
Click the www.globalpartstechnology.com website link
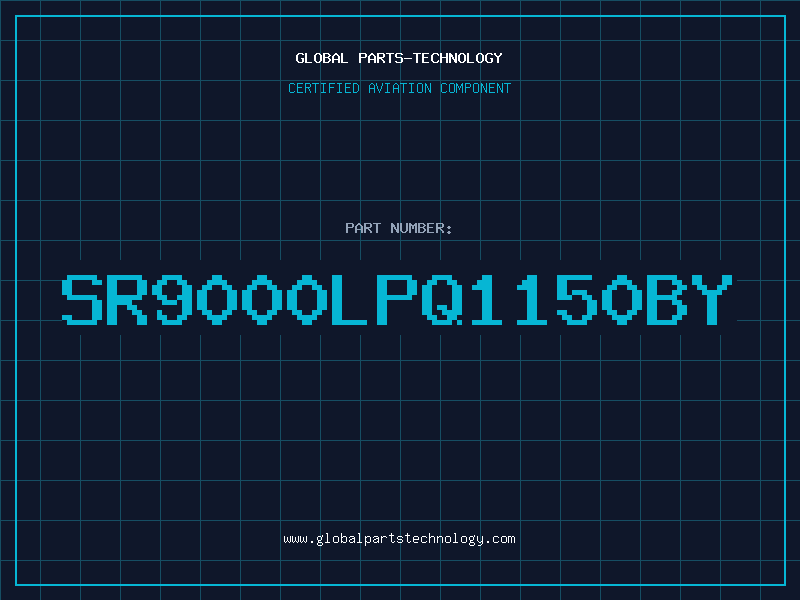click(399, 539)
